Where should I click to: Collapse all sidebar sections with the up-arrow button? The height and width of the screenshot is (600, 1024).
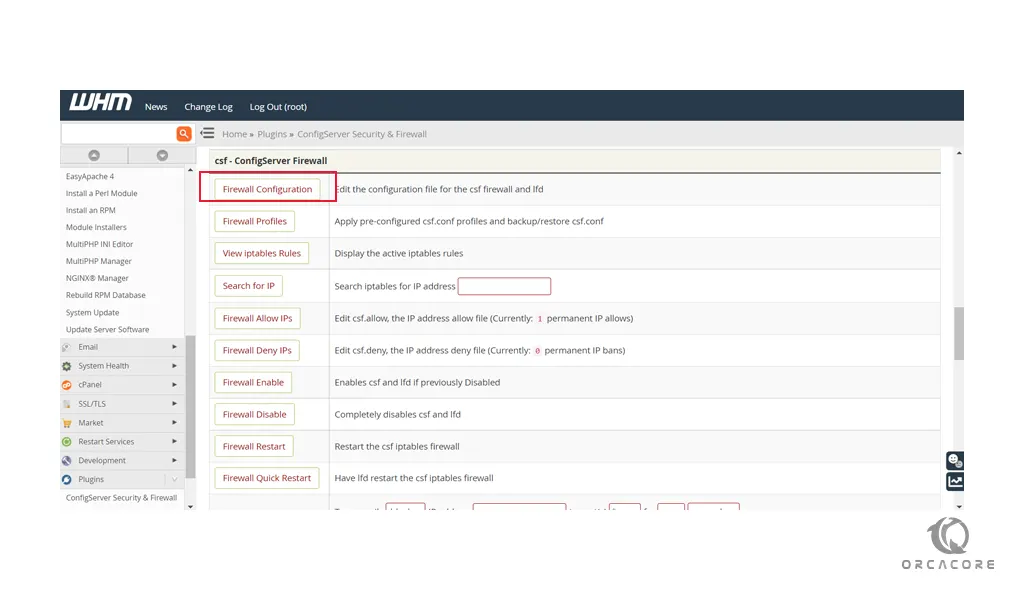pos(94,155)
